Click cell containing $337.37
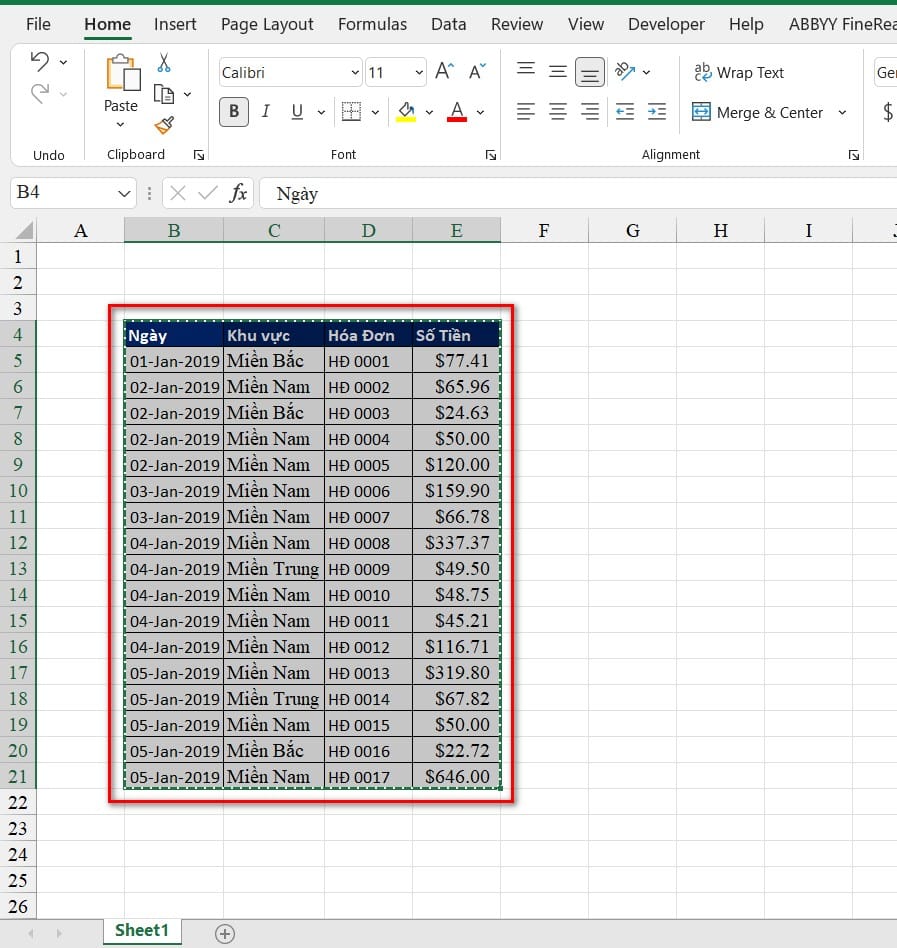The image size is (897, 948). 456,542
